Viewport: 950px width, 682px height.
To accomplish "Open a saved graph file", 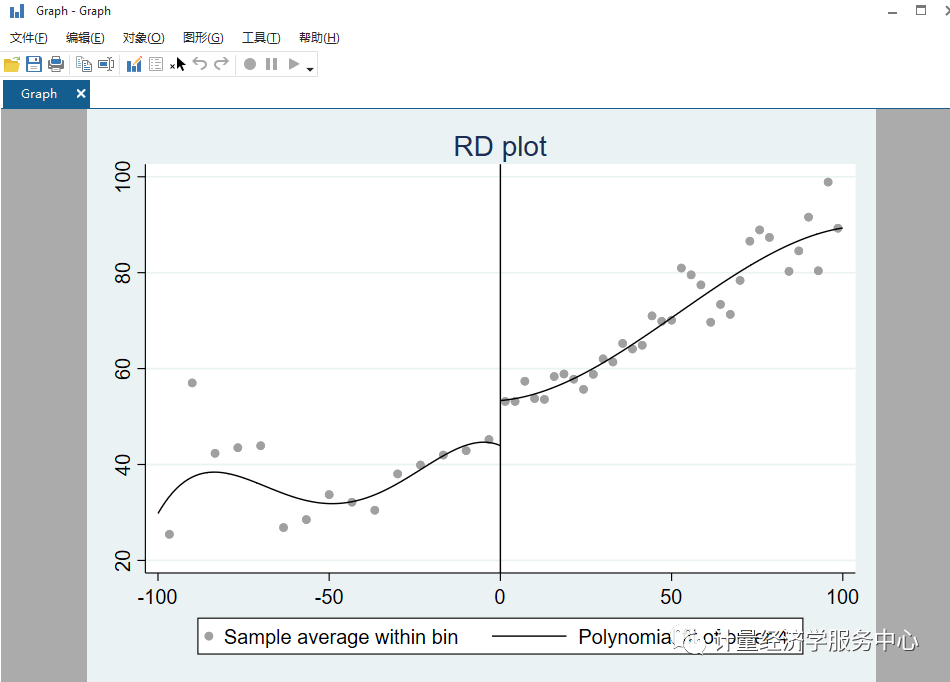I will 13,63.
